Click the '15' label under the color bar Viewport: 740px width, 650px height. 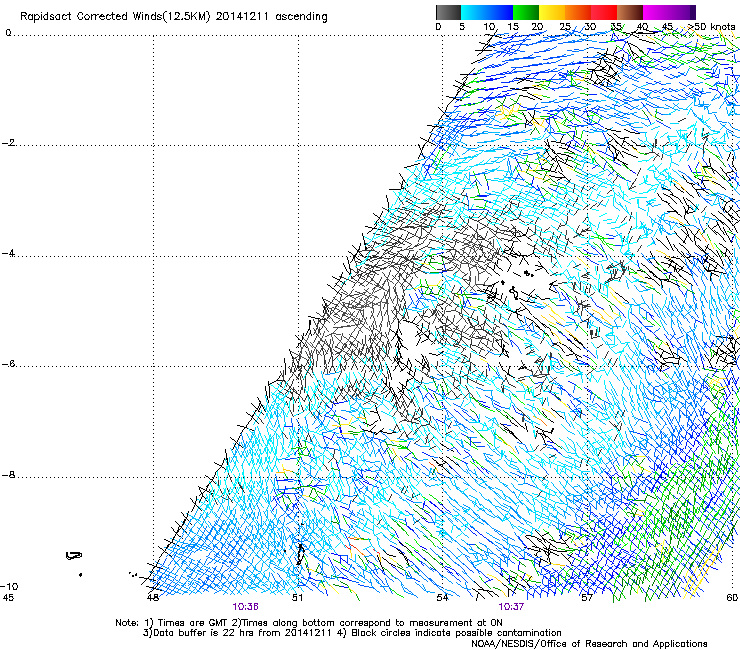pos(513,27)
